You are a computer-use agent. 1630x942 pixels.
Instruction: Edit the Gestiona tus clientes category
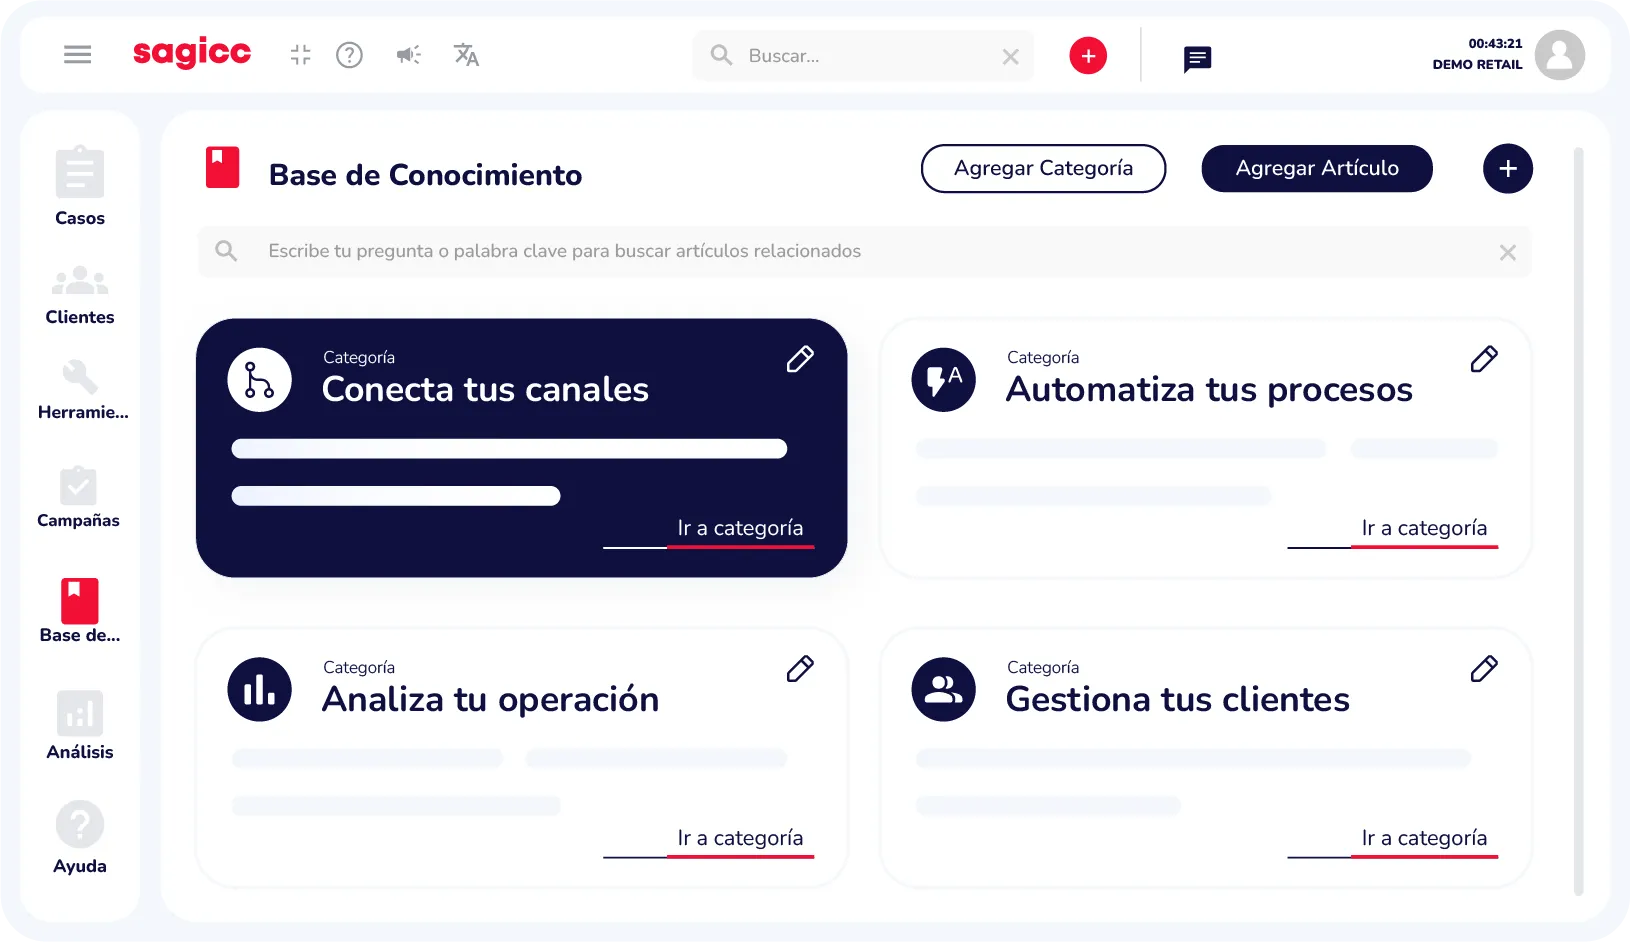click(x=1484, y=668)
